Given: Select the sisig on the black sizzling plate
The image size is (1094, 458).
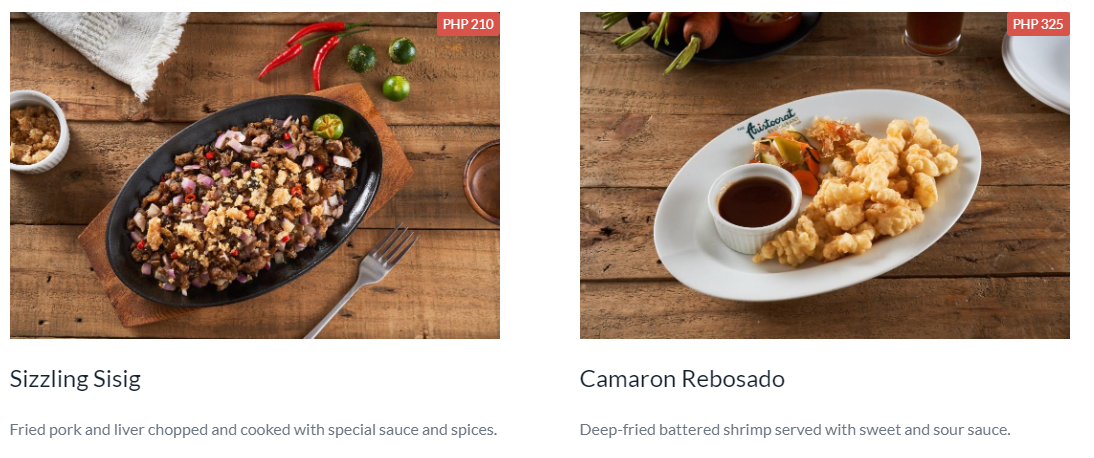Looking at the screenshot, I should [243, 201].
